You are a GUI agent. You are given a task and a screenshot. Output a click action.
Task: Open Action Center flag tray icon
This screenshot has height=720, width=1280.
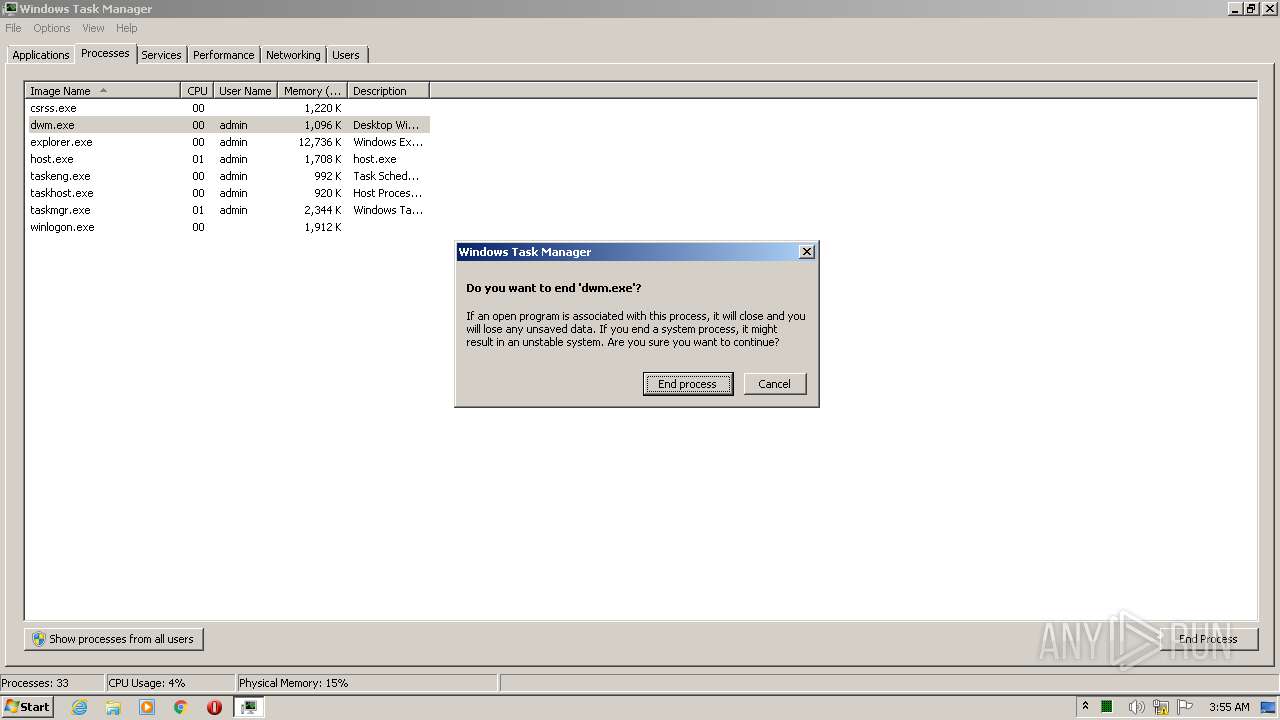(x=1185, y=707)
